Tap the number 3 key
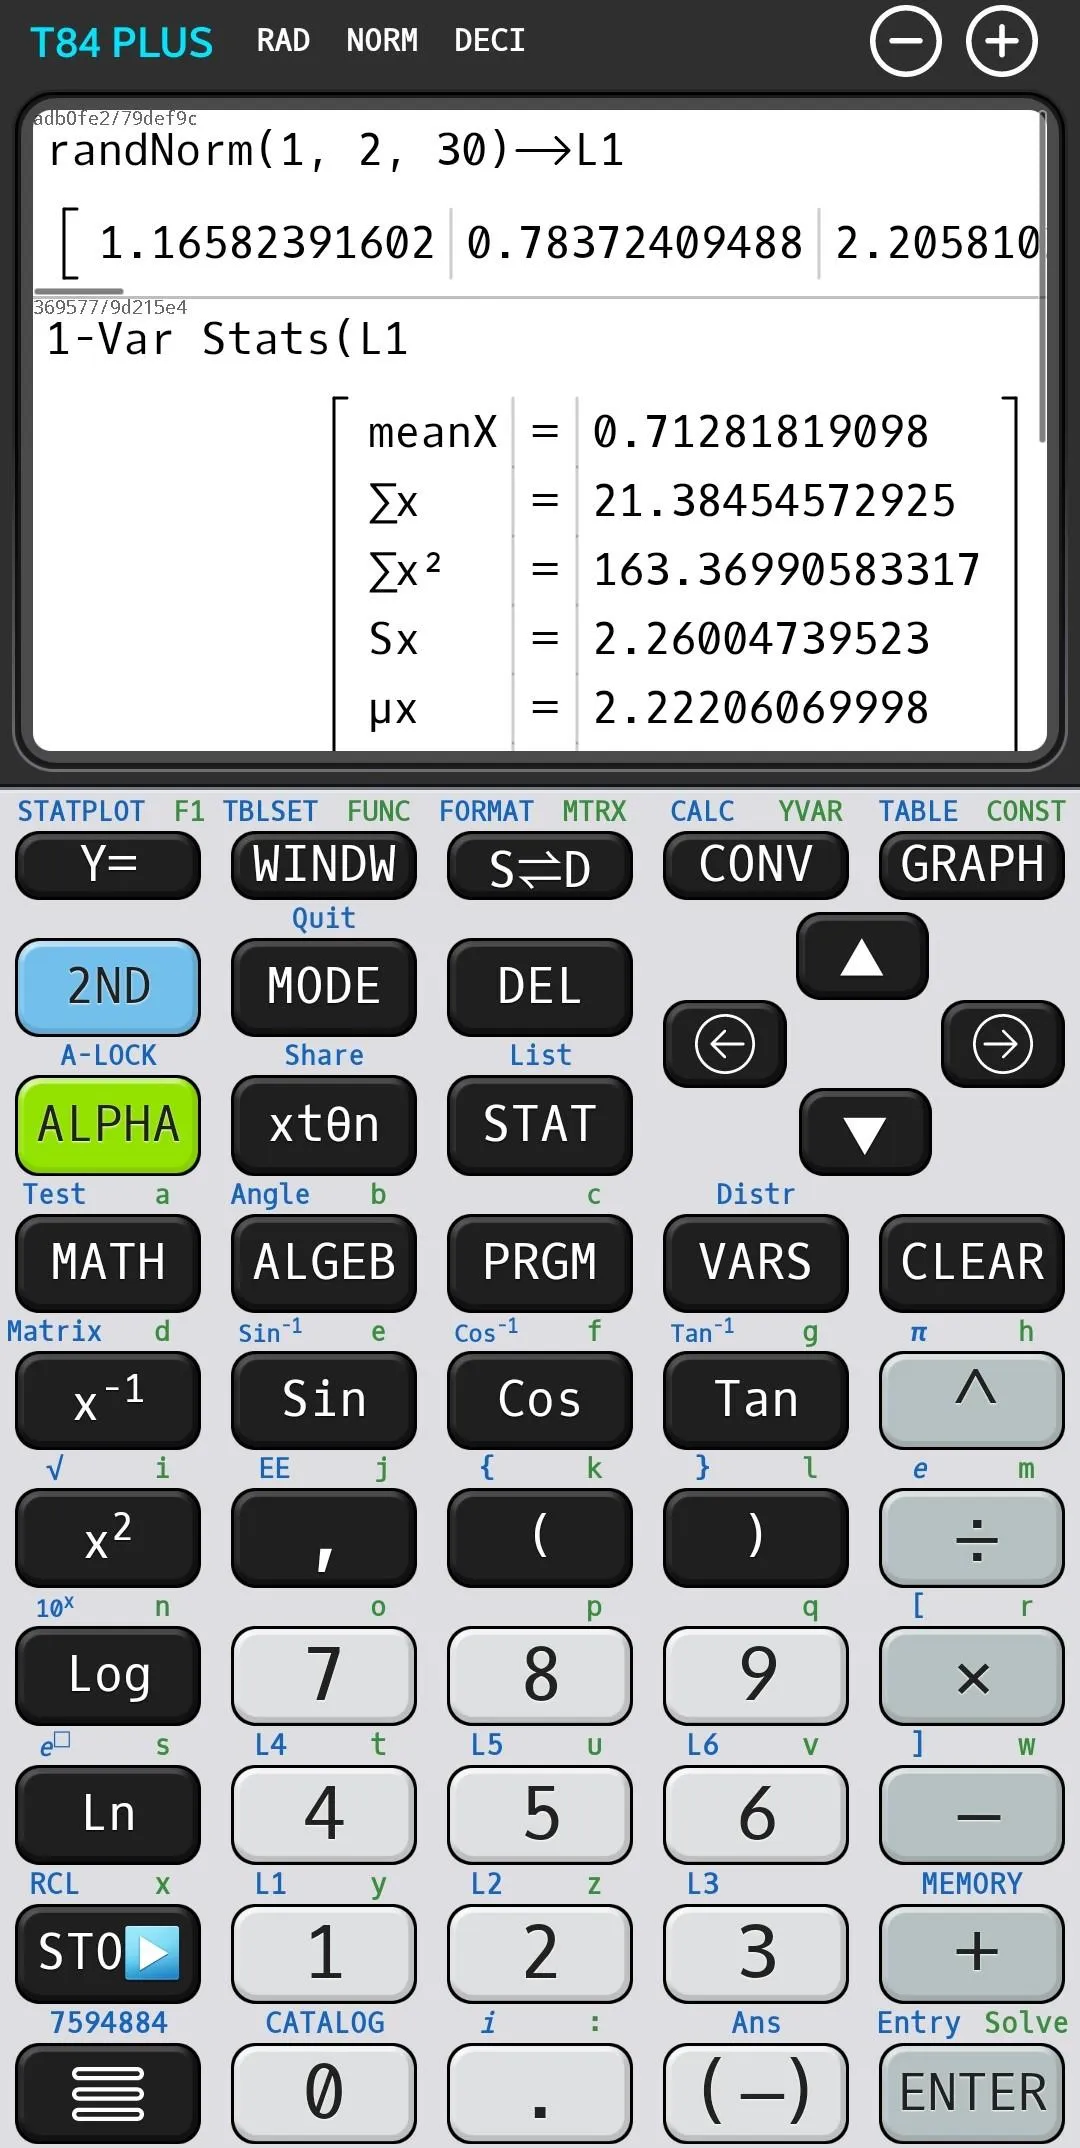The width and height of the screenshot is (1080, 2148). (x=756, y=1953)
